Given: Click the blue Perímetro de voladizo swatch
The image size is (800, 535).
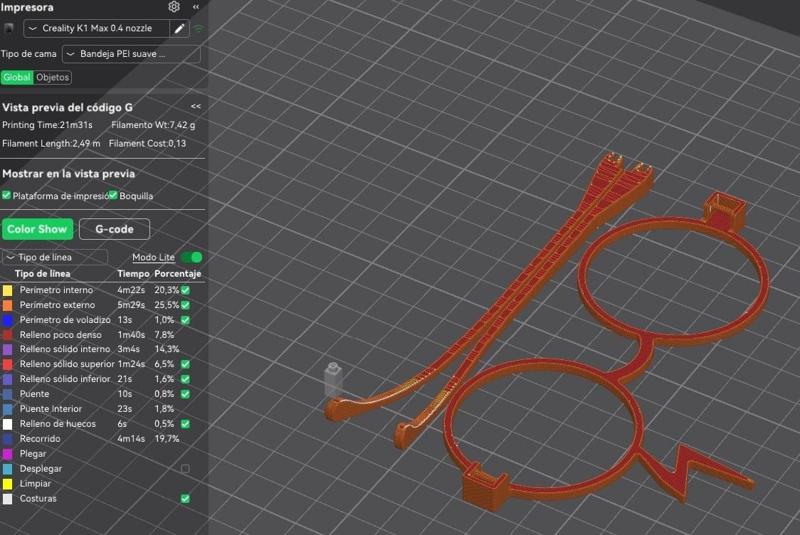Looking at the screenshot, I should tap(8, 320).
